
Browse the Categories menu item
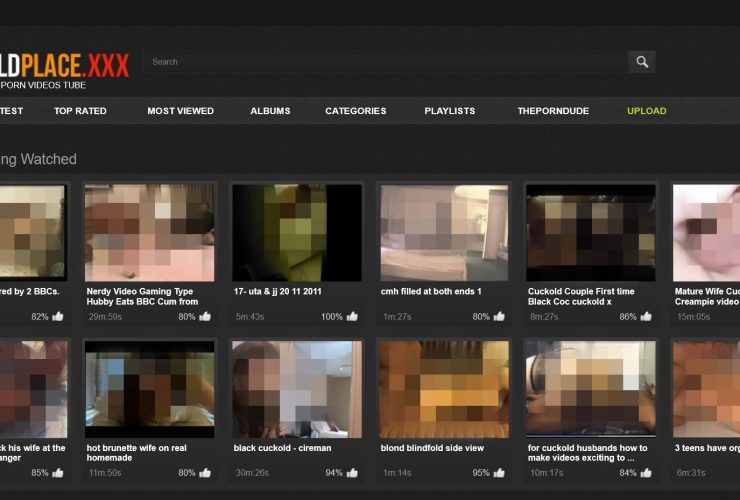click(355, 111)
